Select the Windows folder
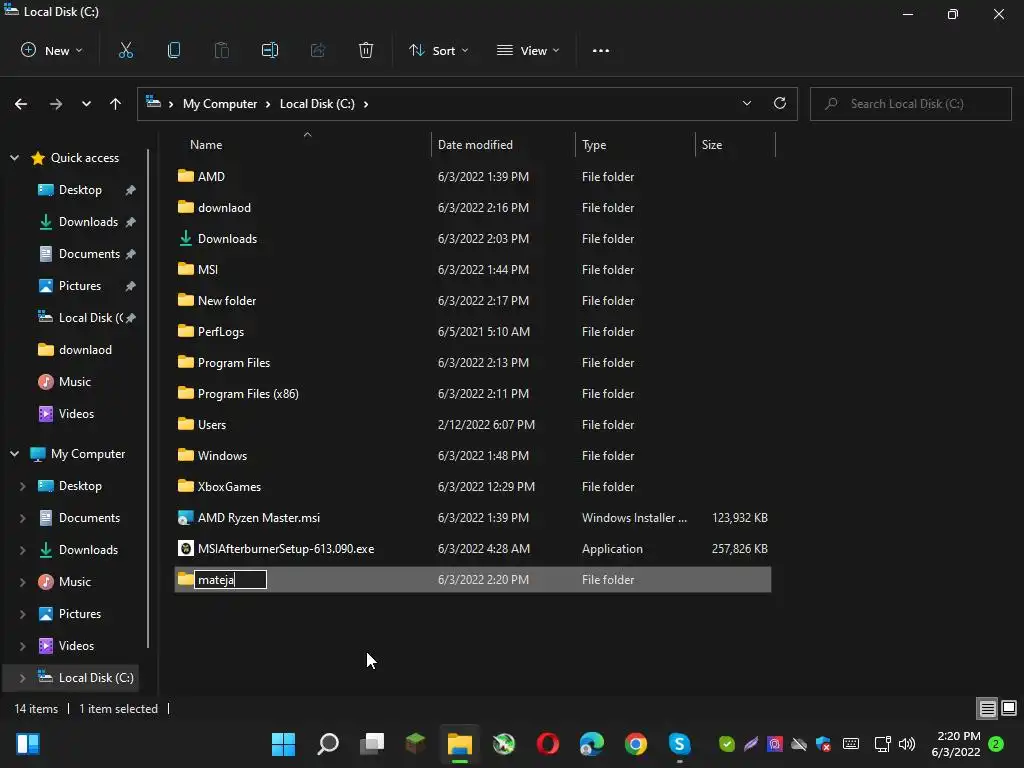1024x768 pixels. pyautogui.click(x=473, y=456)
